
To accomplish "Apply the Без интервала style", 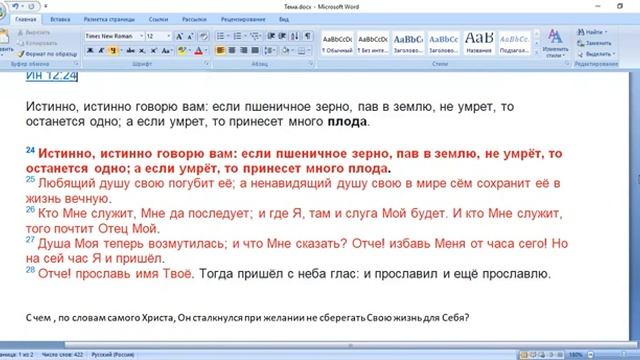I will coord(373,43).
